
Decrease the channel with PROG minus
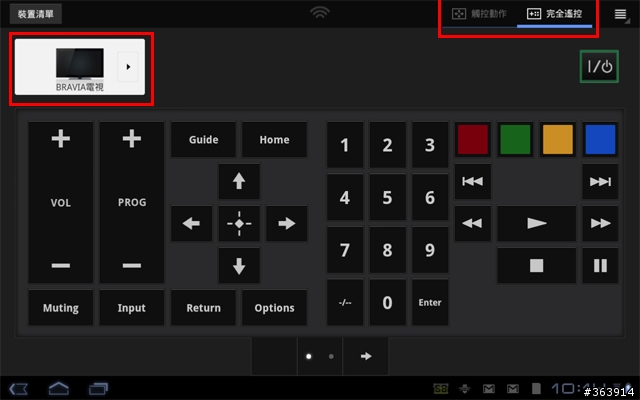[x=131, y=266]
